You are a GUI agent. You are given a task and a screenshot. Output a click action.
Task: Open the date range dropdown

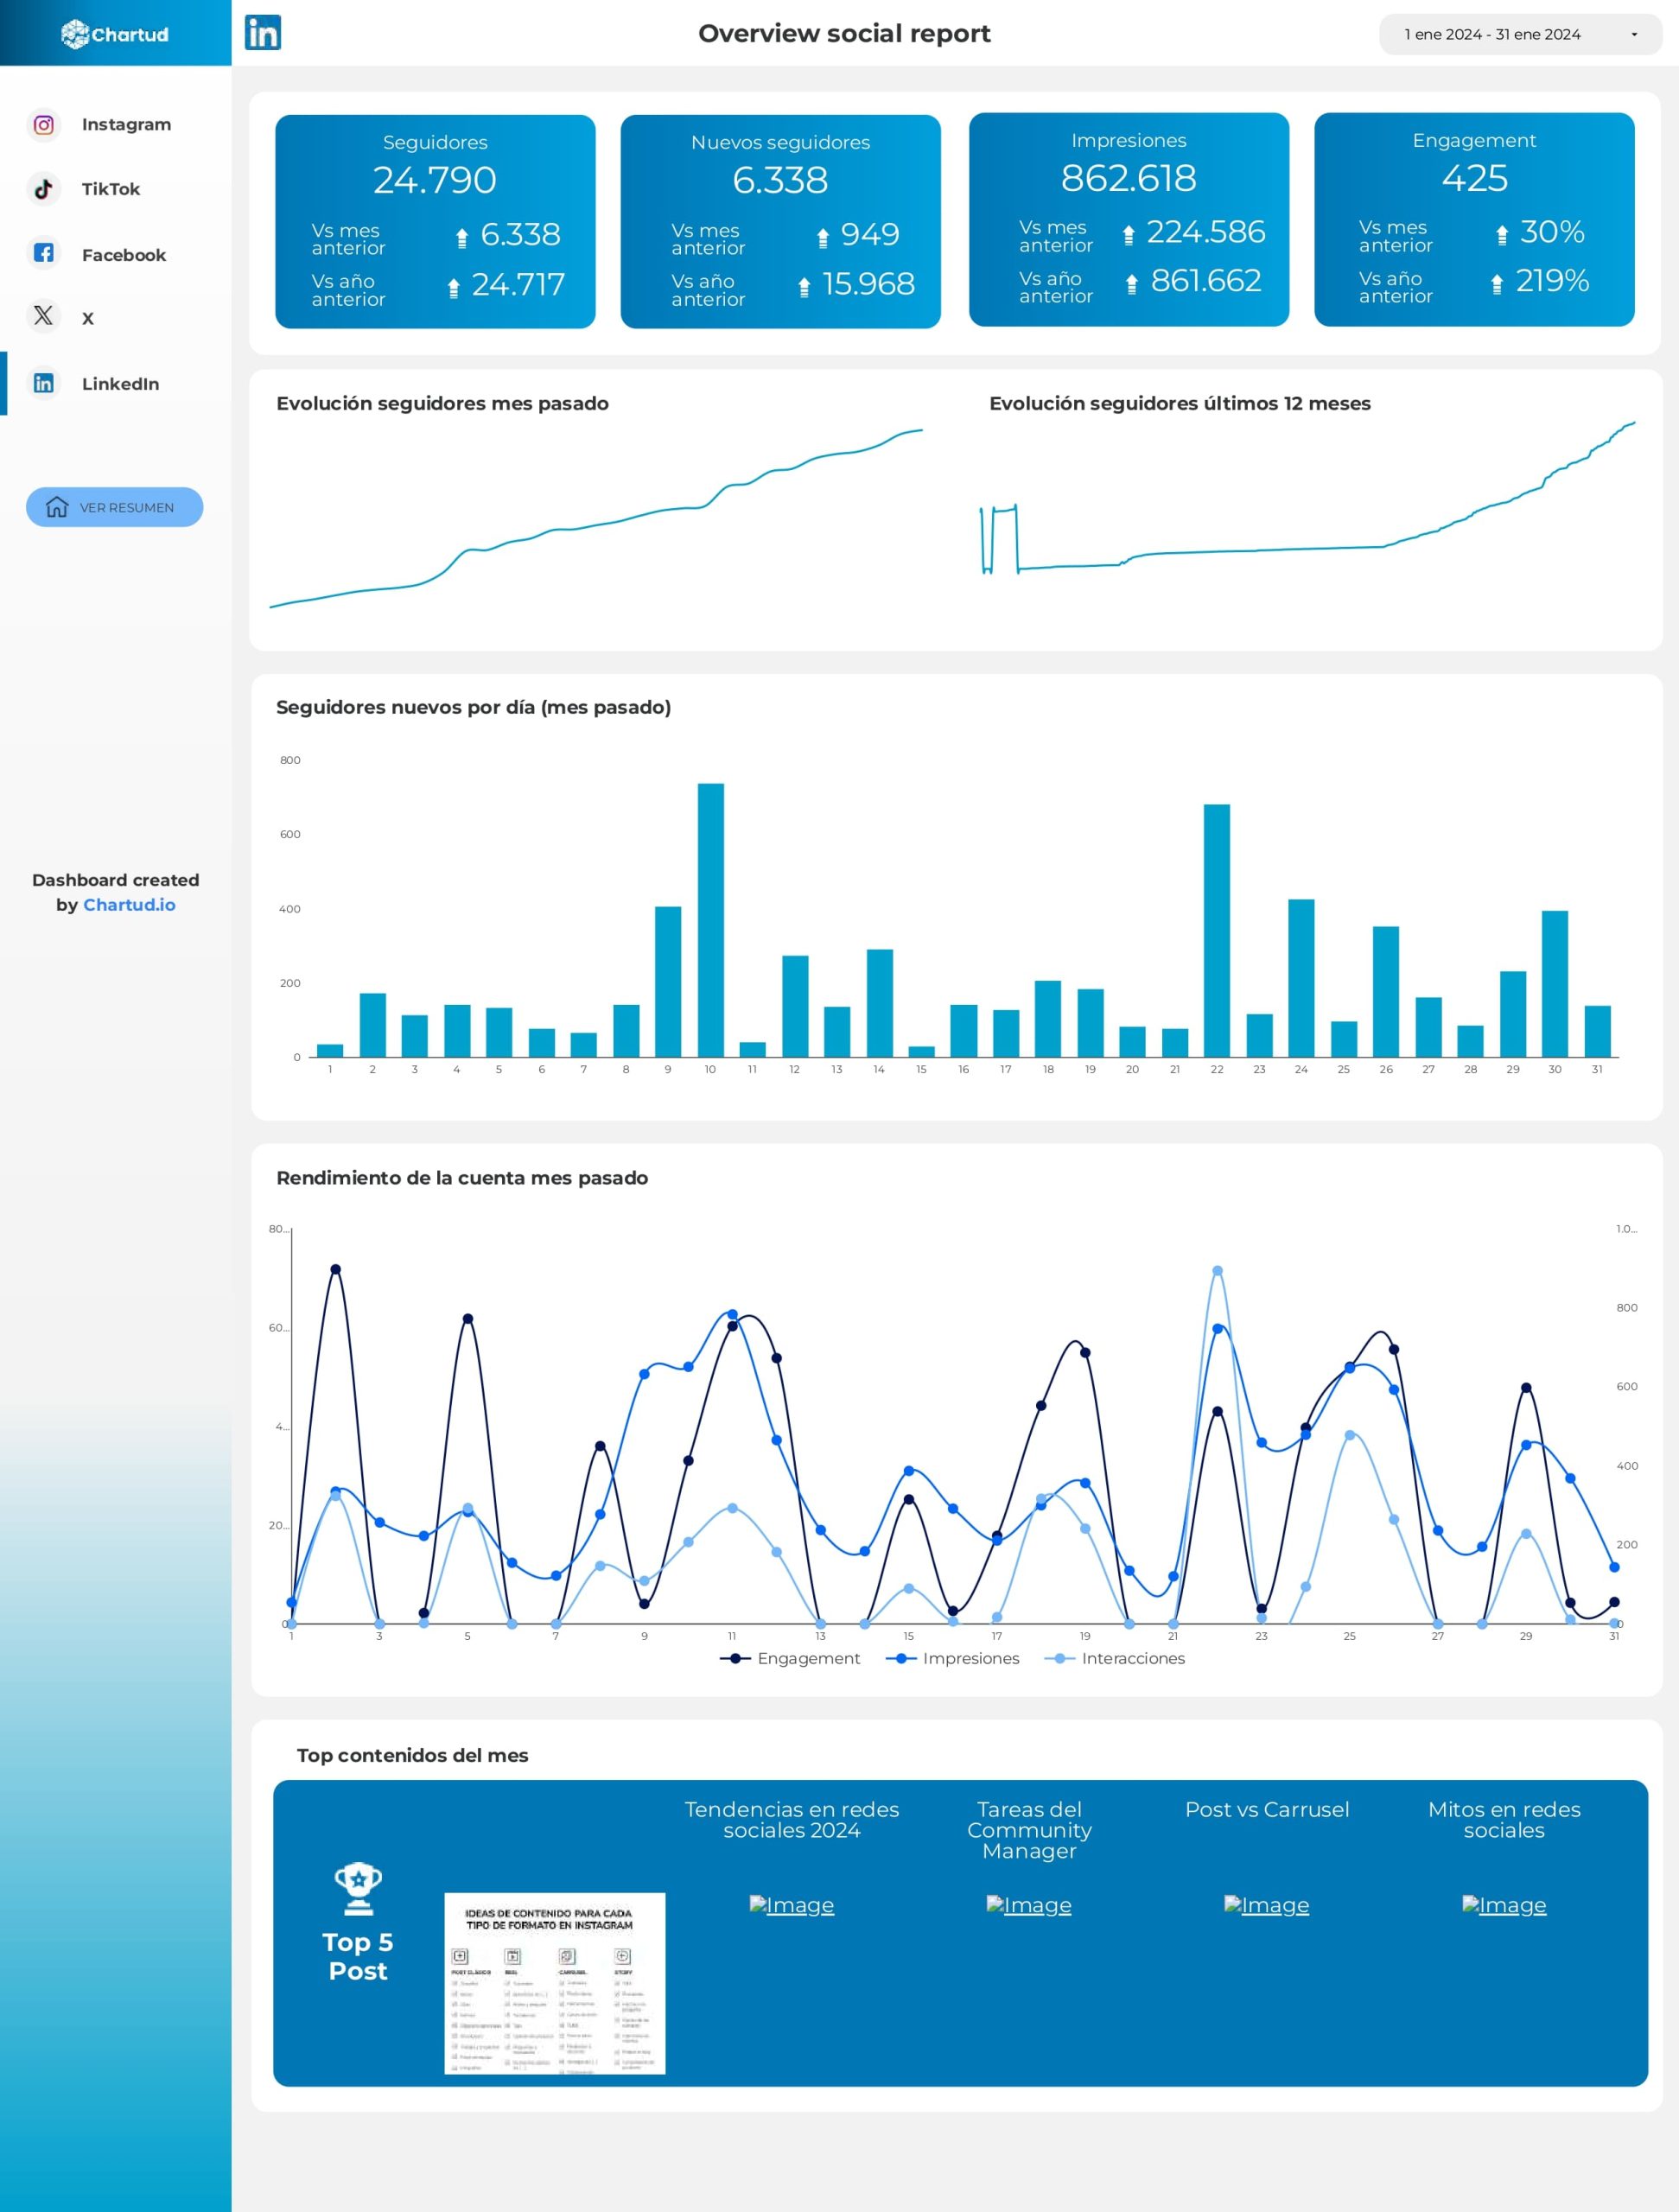coord(1492,34)
